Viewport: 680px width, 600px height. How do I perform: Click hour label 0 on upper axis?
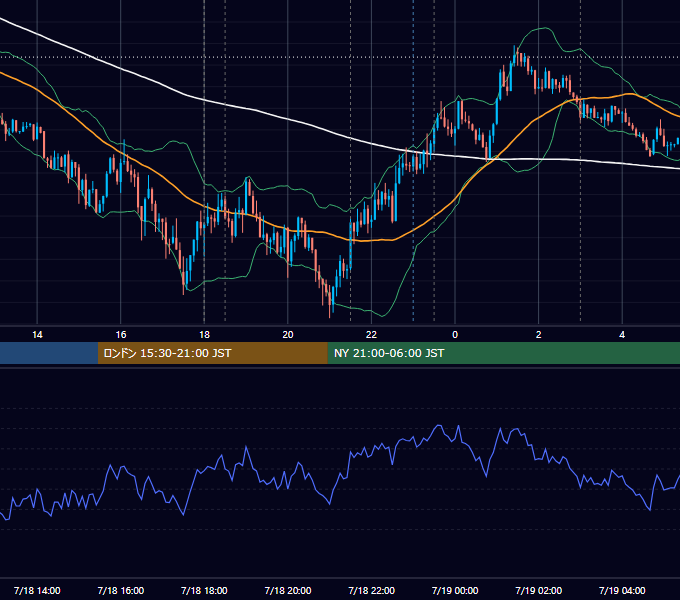(455, 334)
